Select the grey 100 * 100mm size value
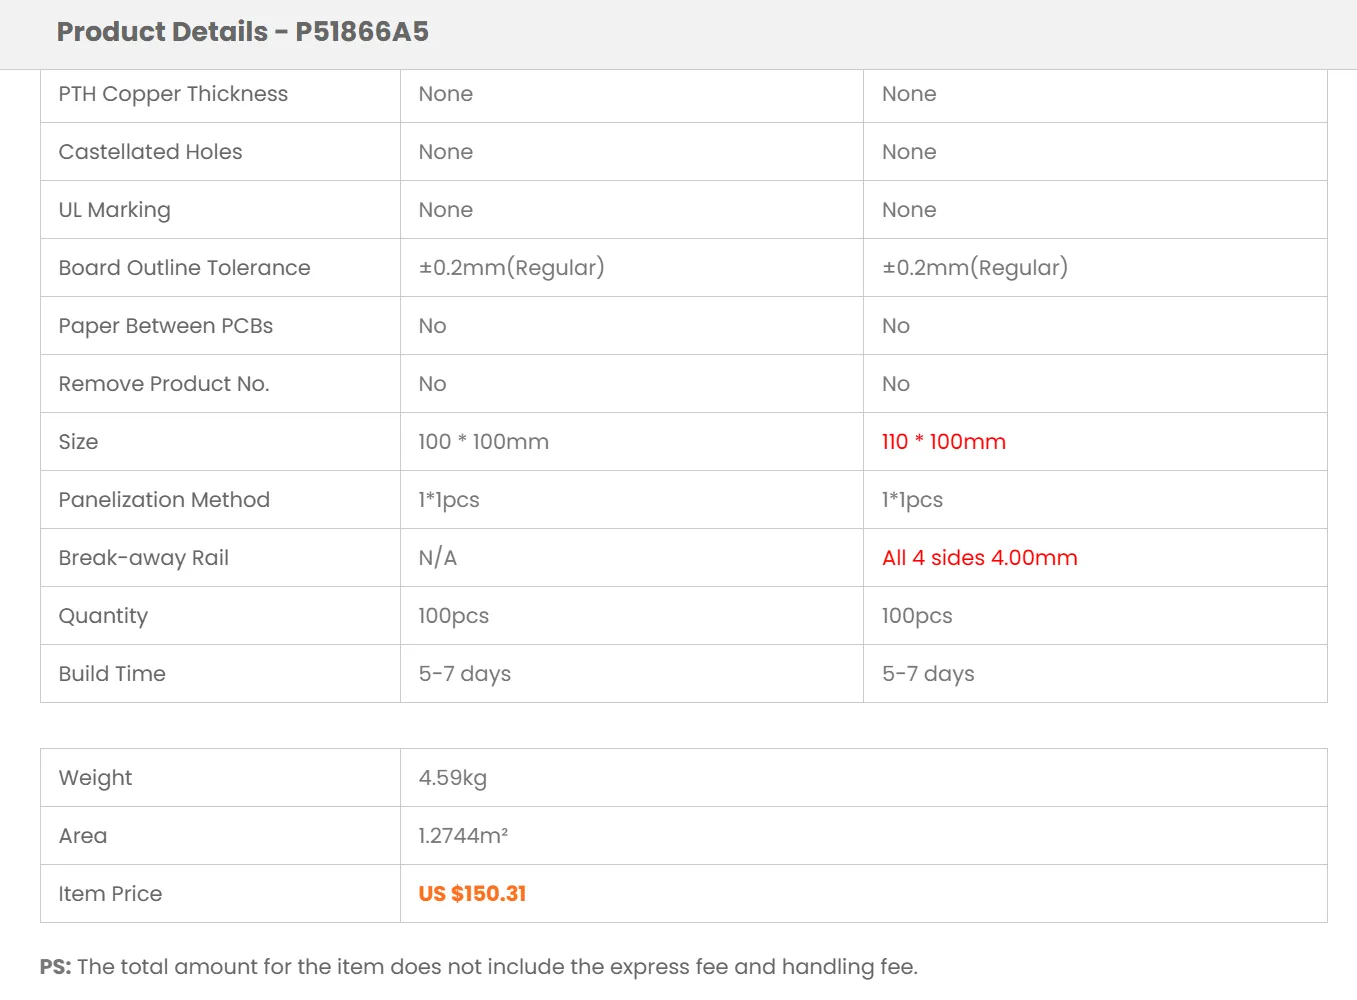Screen dimensions: 1357x1000 483,442
